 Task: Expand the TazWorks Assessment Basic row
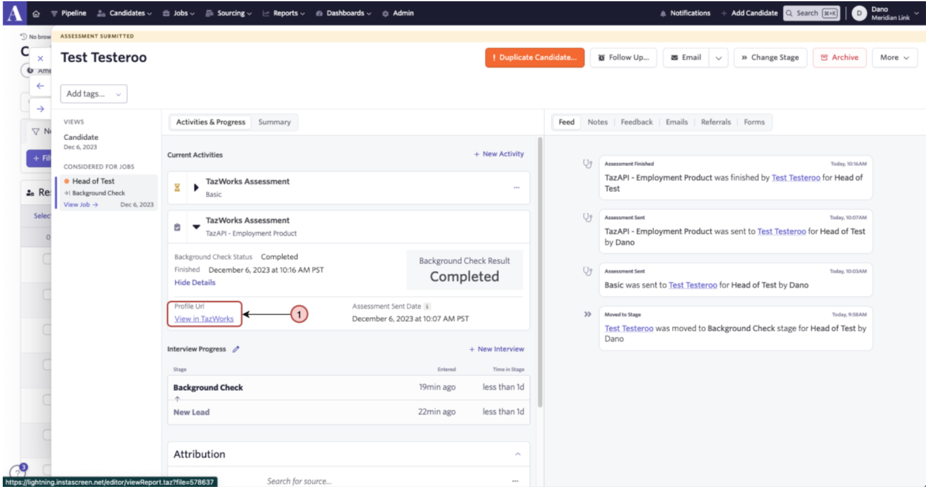tap(196, 188)
